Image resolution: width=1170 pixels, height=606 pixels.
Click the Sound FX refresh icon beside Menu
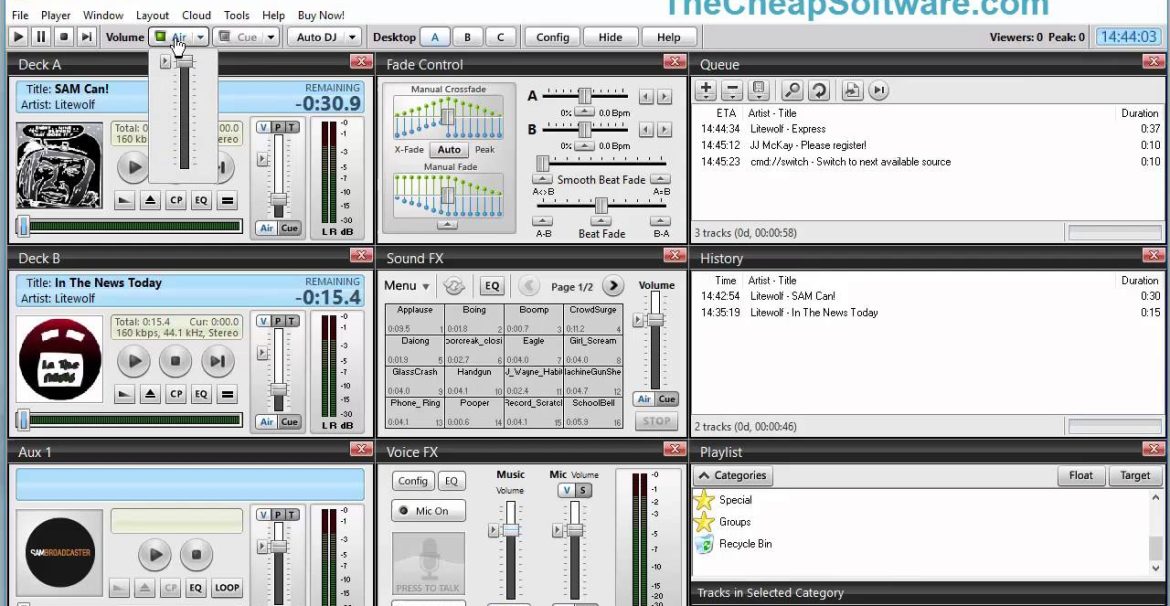point(453,286)
